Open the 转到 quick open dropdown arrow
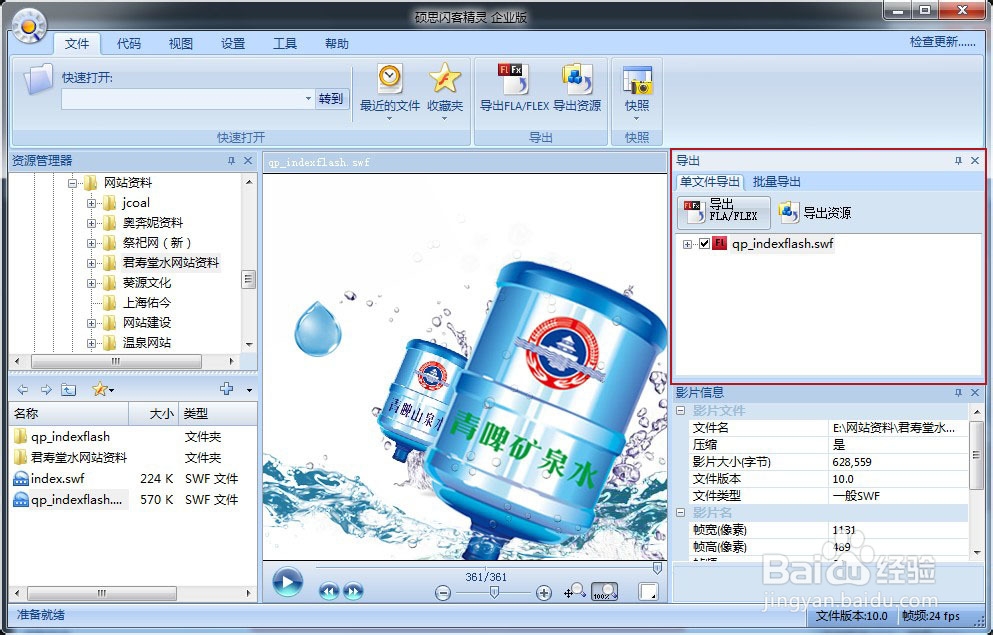The image size is (993, 635). [x=308, y=100]
